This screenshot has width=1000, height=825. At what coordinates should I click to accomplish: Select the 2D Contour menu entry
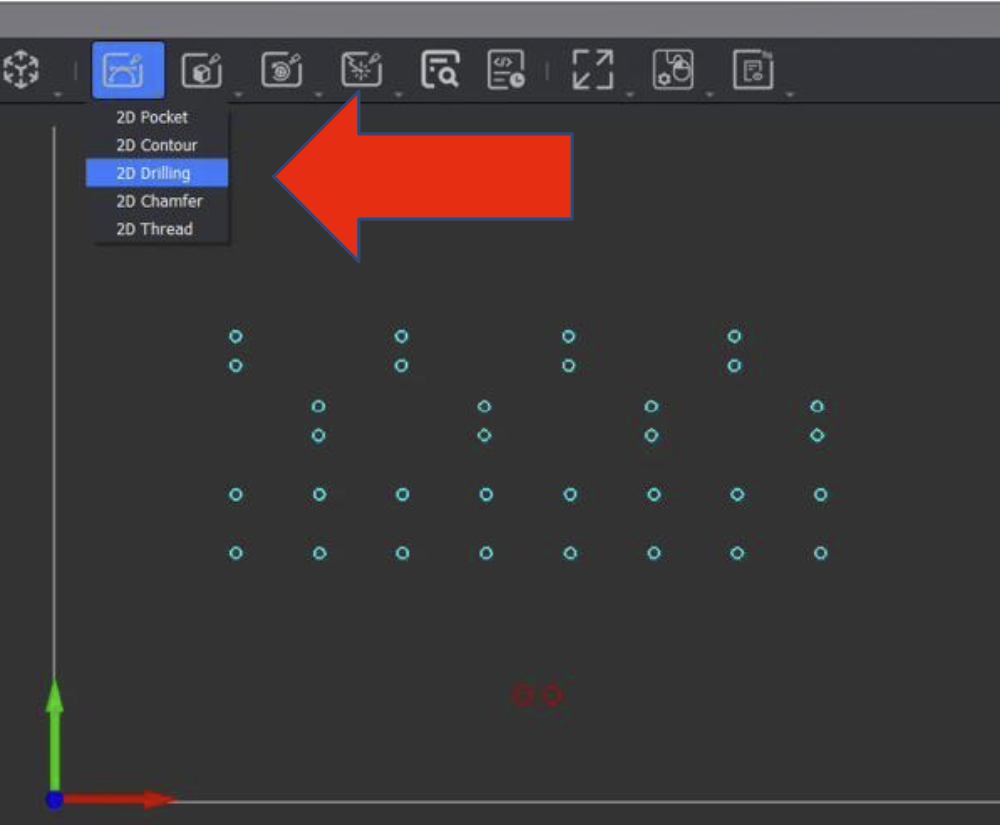[x=157, y=145]
